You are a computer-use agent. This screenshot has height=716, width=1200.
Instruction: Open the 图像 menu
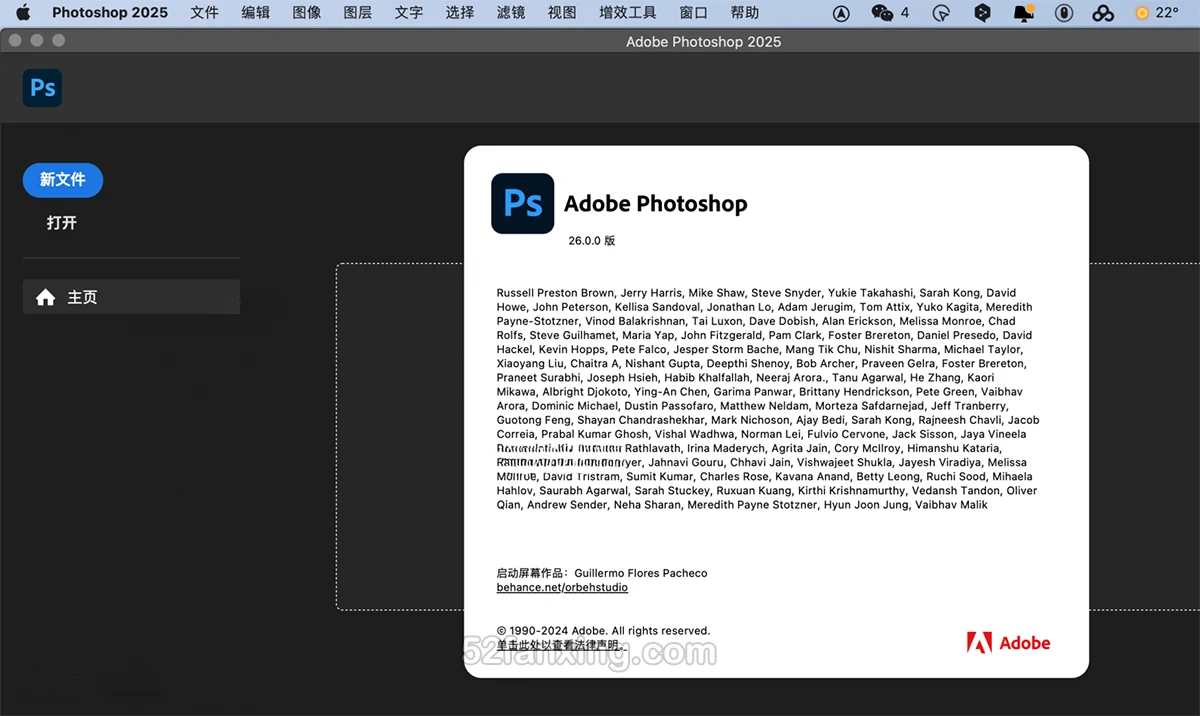(307, 13)
